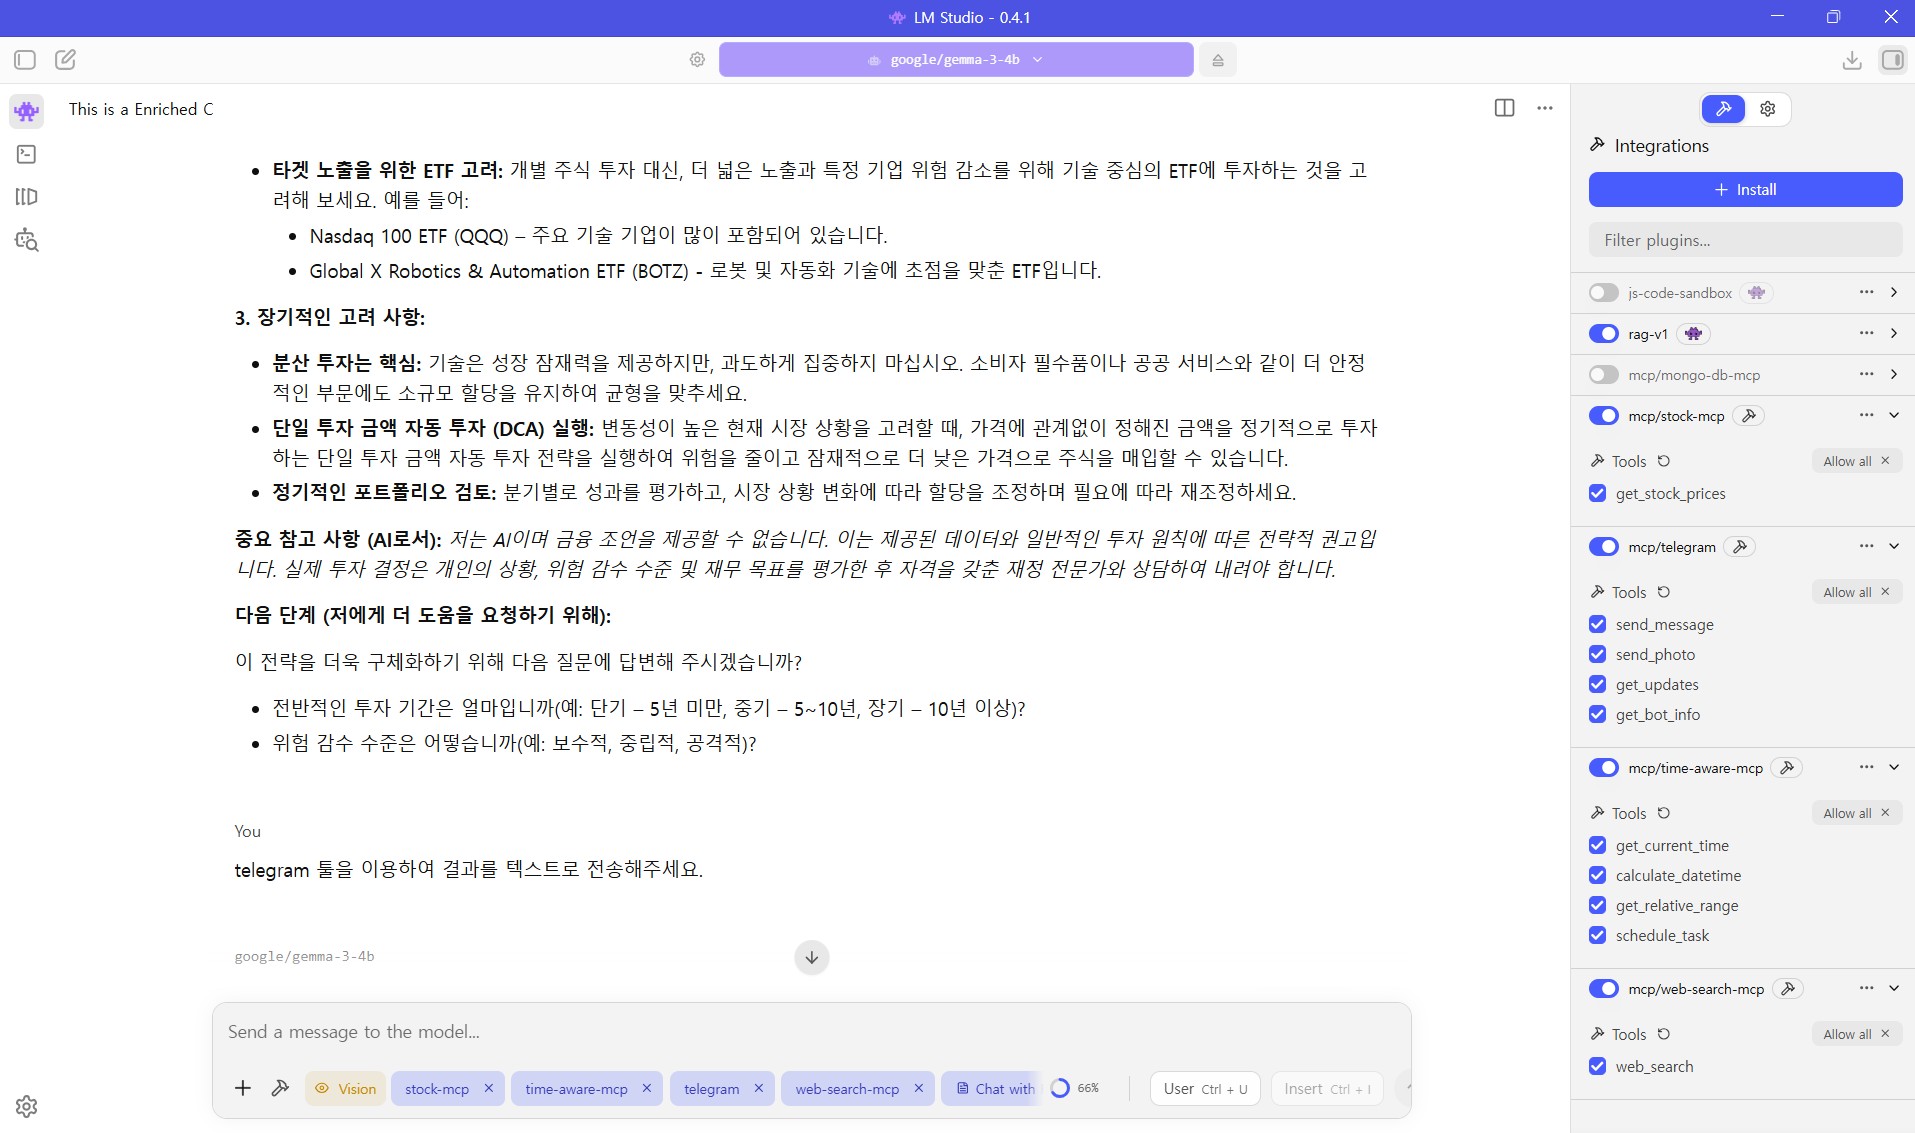1915x1133 pixels.
Task: Uncheck the schedule_task tool
Action: (x=1597, y=935)
